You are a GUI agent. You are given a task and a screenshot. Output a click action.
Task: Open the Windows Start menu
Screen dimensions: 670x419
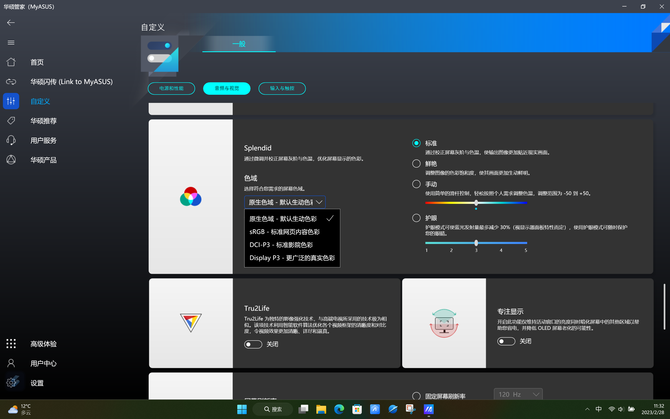pyautogui.click(x=242, y=410)
